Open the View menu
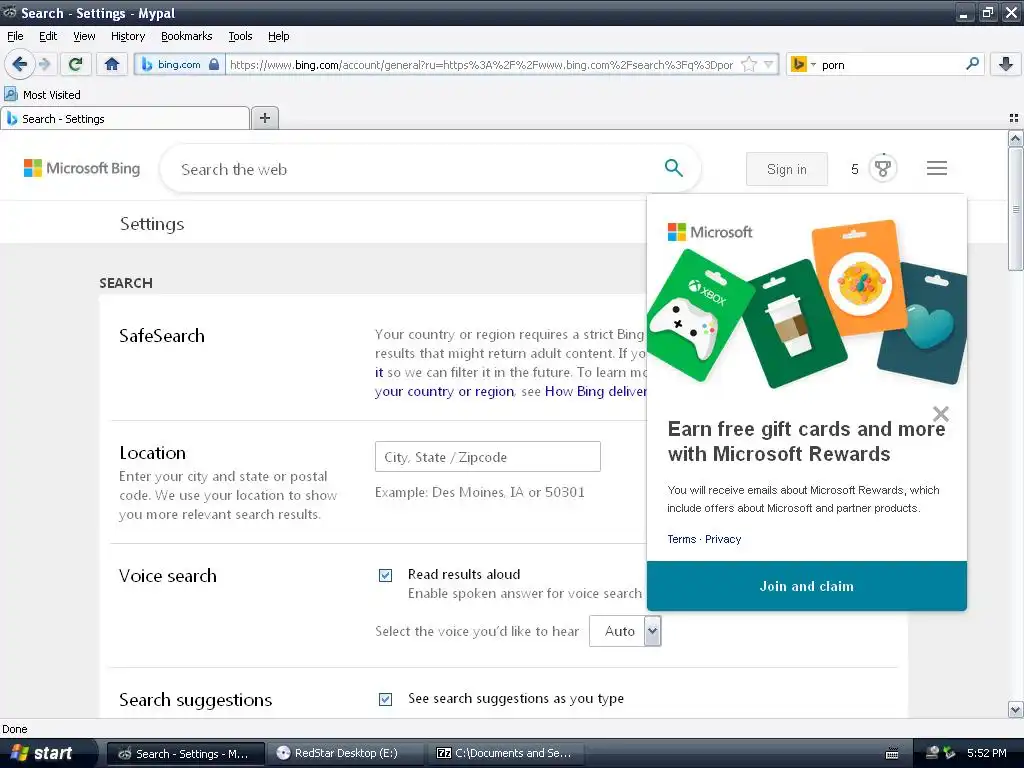Screen dimensions: 1024x768 [x=84, y=36]
